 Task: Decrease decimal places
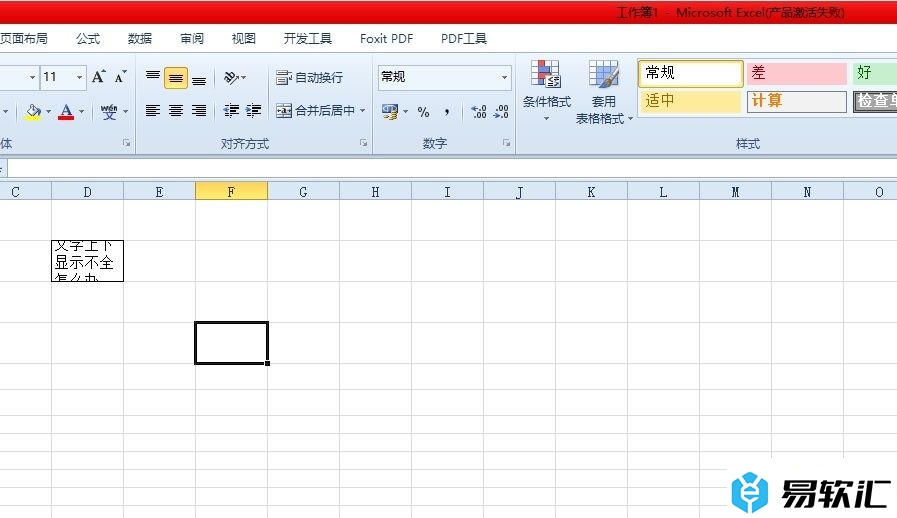coord(501,112)
